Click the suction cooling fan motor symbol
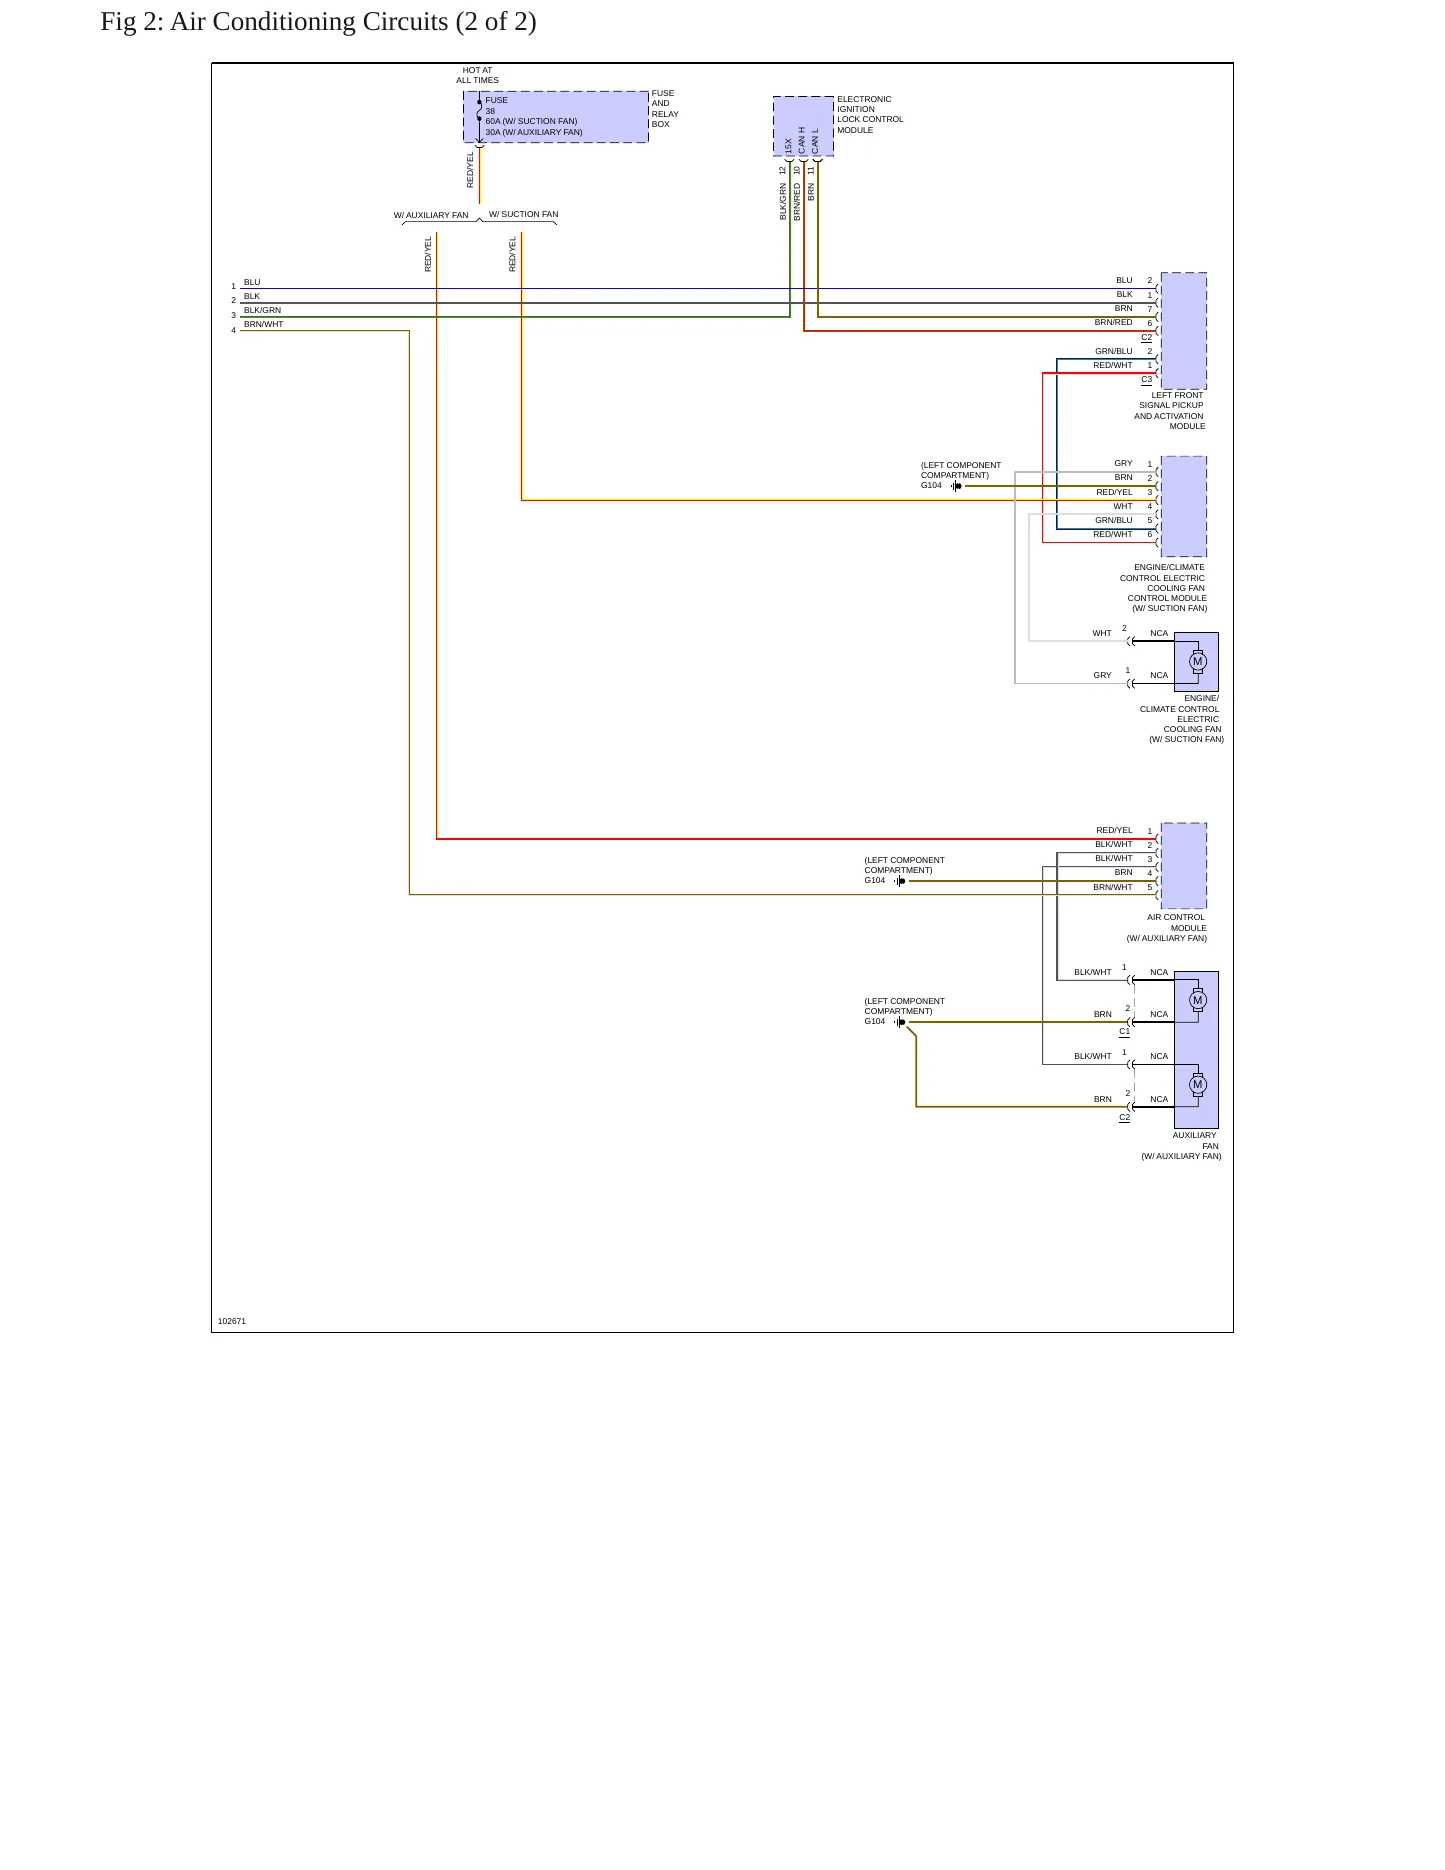This screenshot has height=1870, width=1445. [1197, 661]
